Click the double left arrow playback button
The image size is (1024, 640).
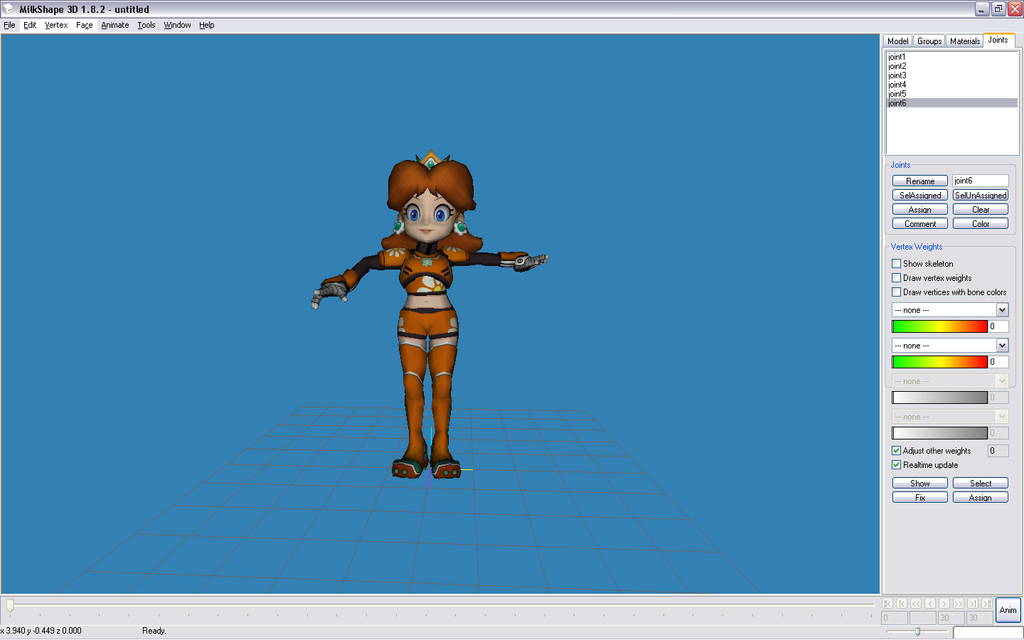tap(916, 604)
